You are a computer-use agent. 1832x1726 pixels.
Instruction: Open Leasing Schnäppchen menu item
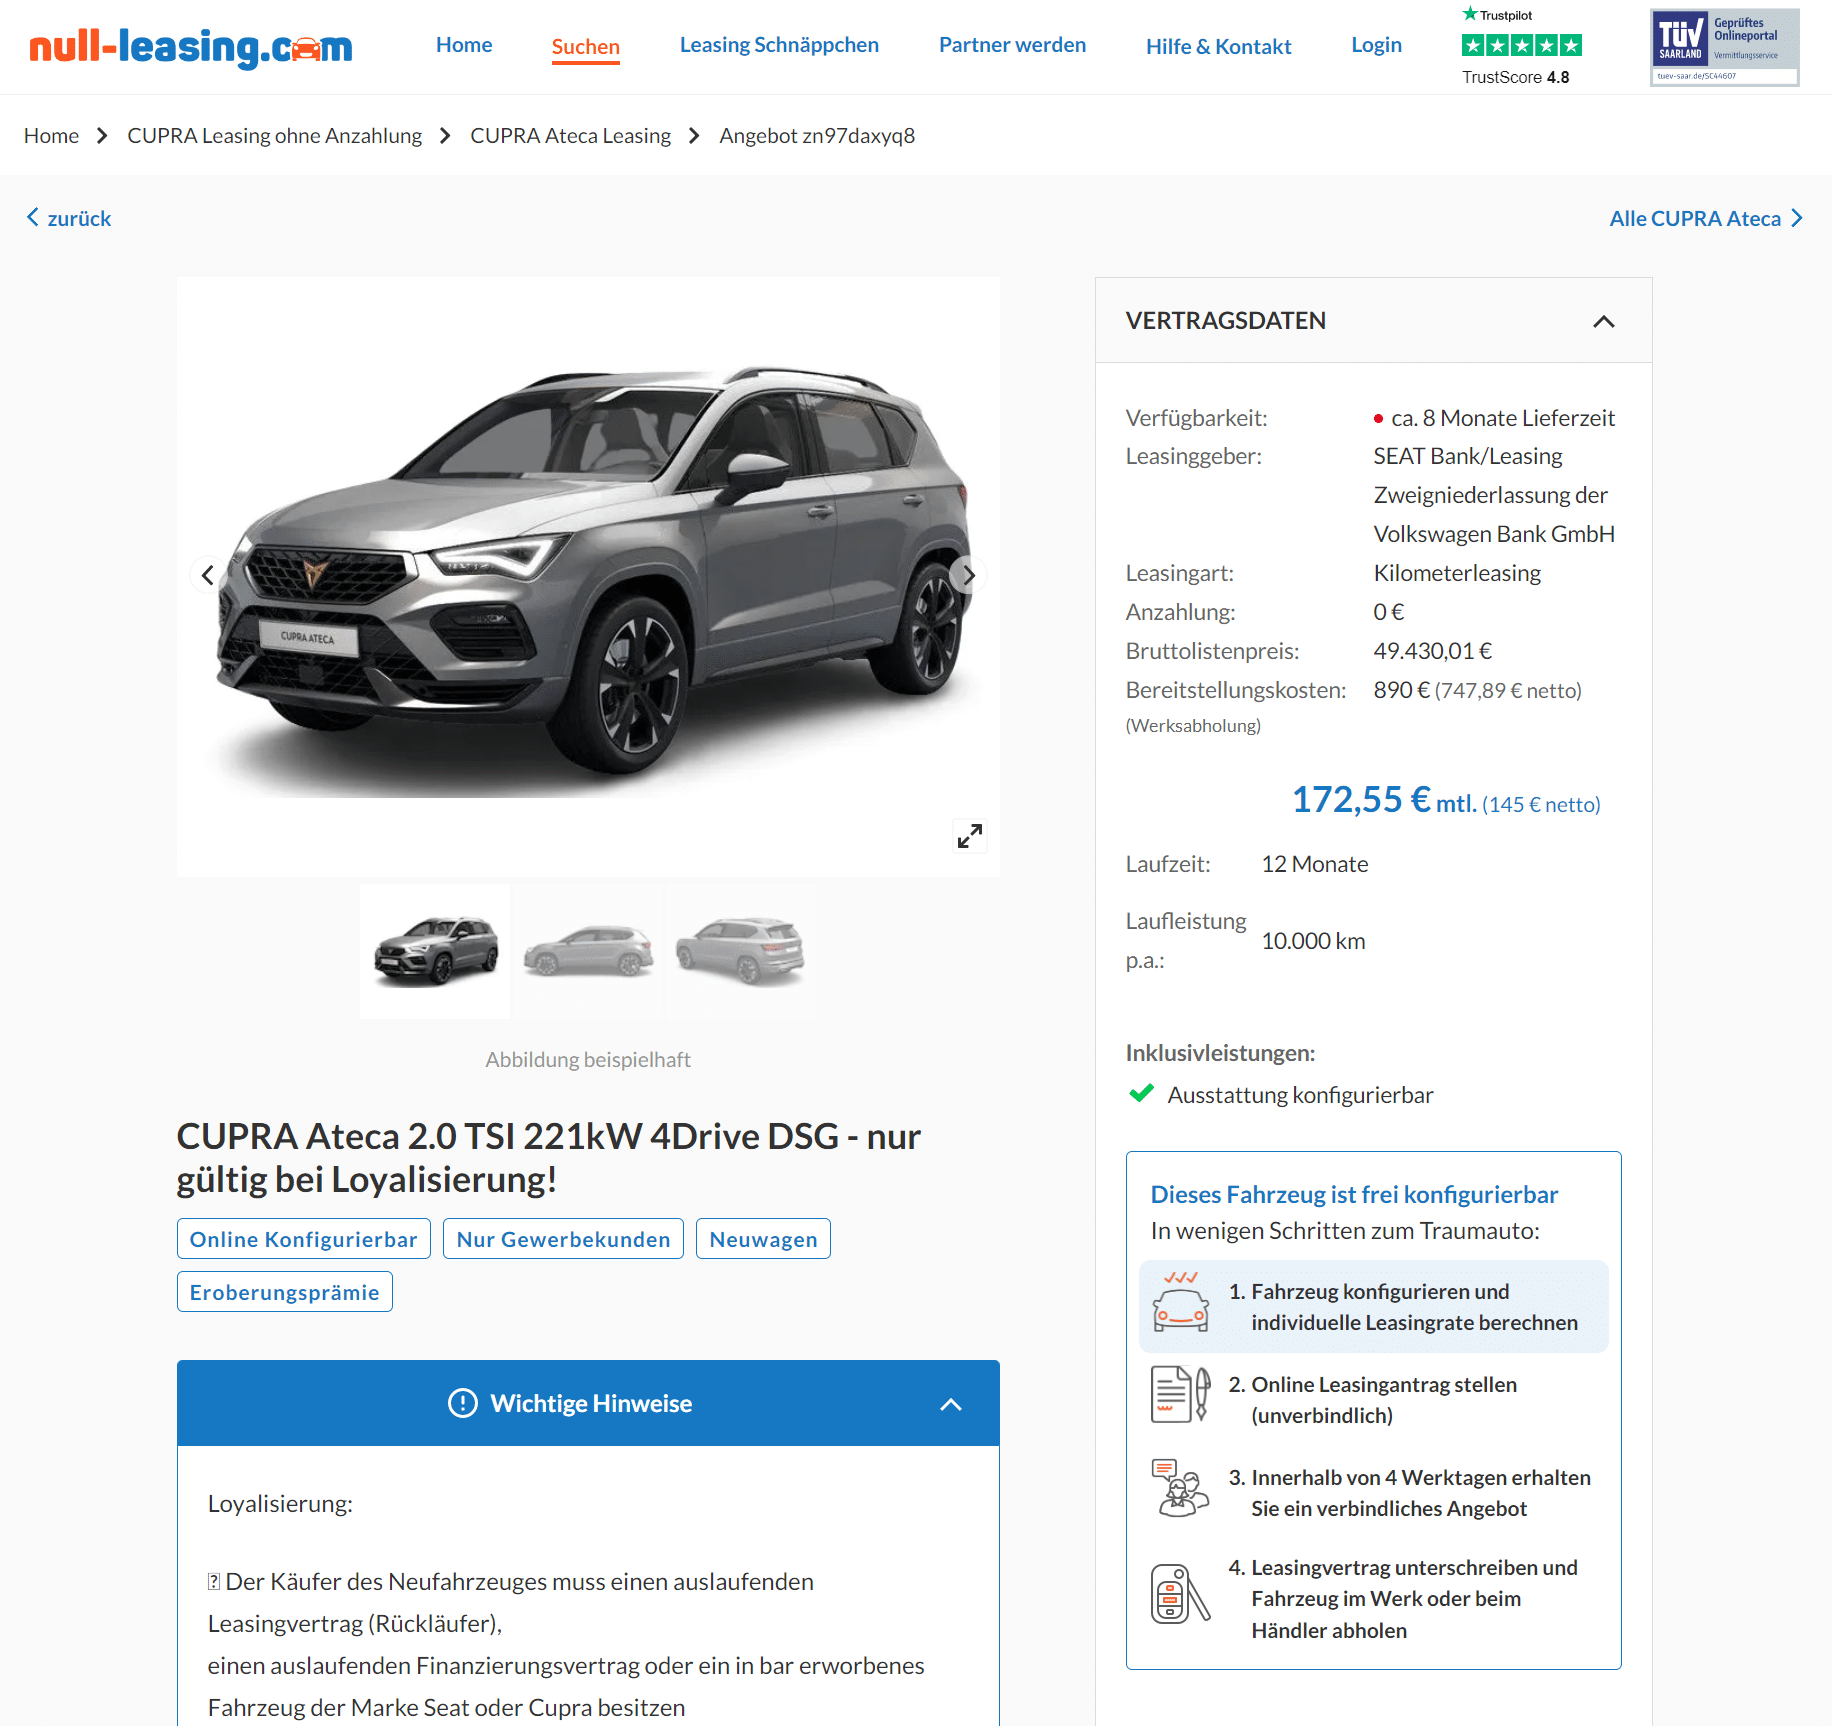[780, 45]
